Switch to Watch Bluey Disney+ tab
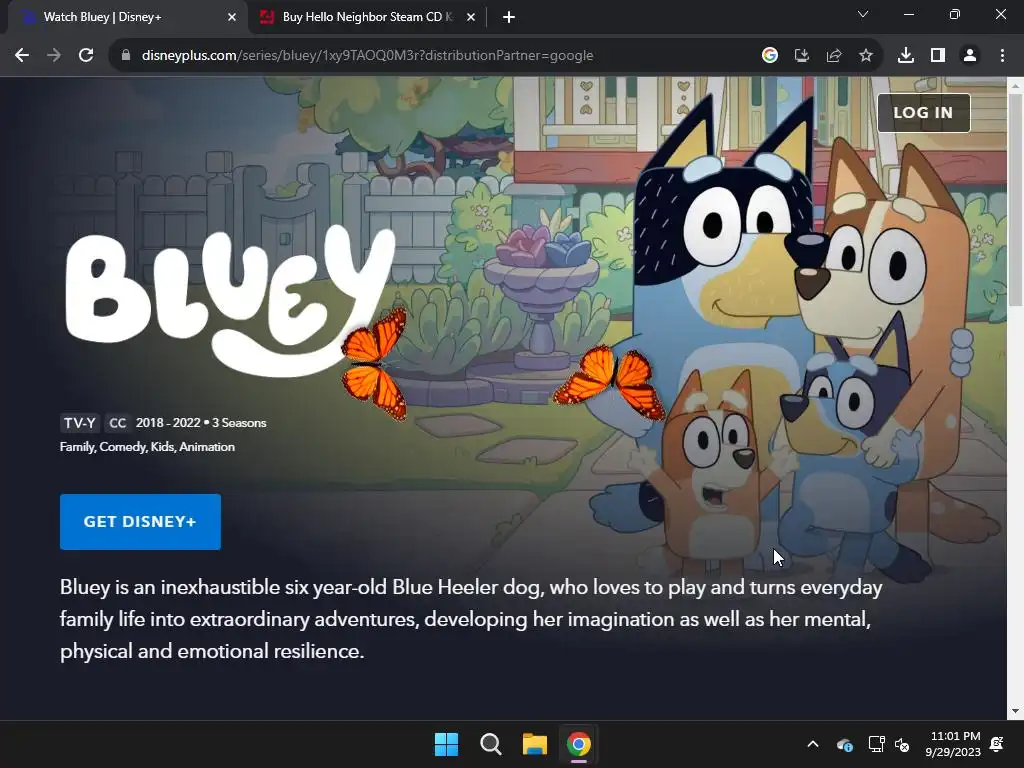This screenshot has width=1024, height=768. click(128, 17)
